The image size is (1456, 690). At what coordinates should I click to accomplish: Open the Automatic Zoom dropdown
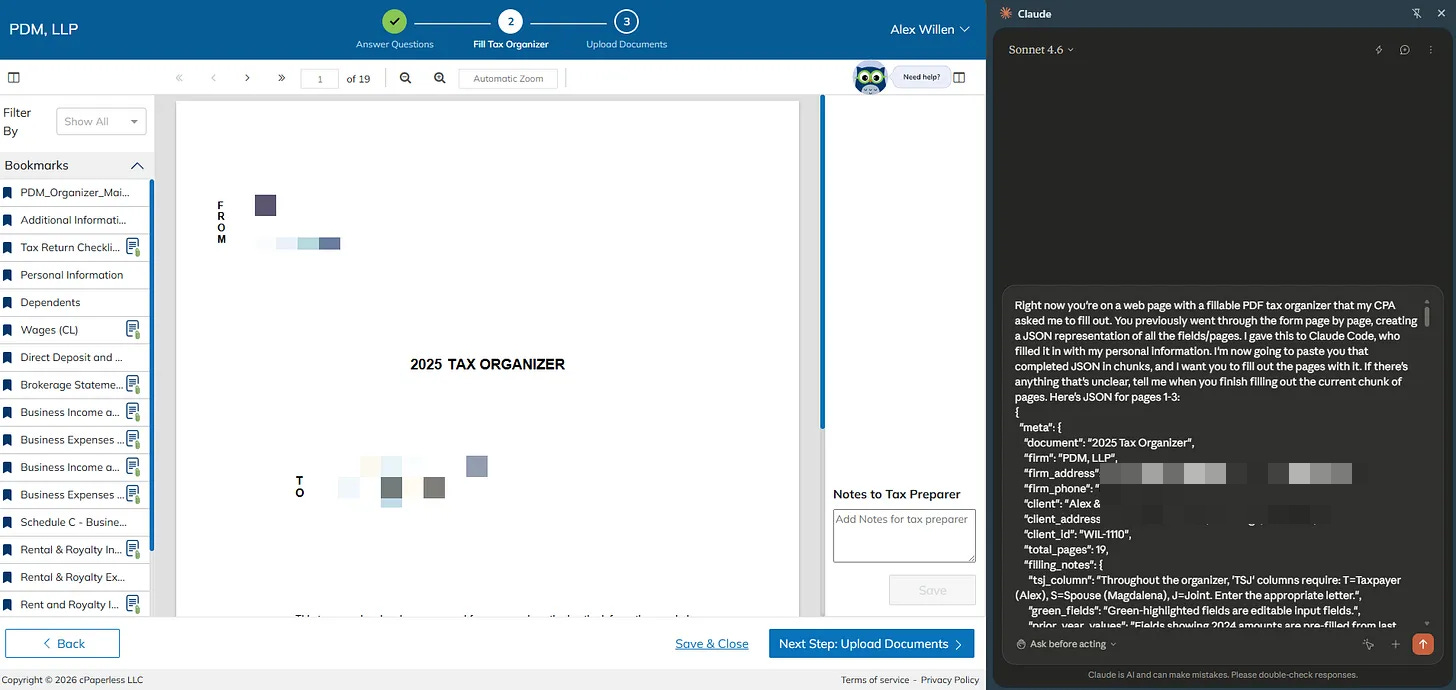(x=508, y=78)
